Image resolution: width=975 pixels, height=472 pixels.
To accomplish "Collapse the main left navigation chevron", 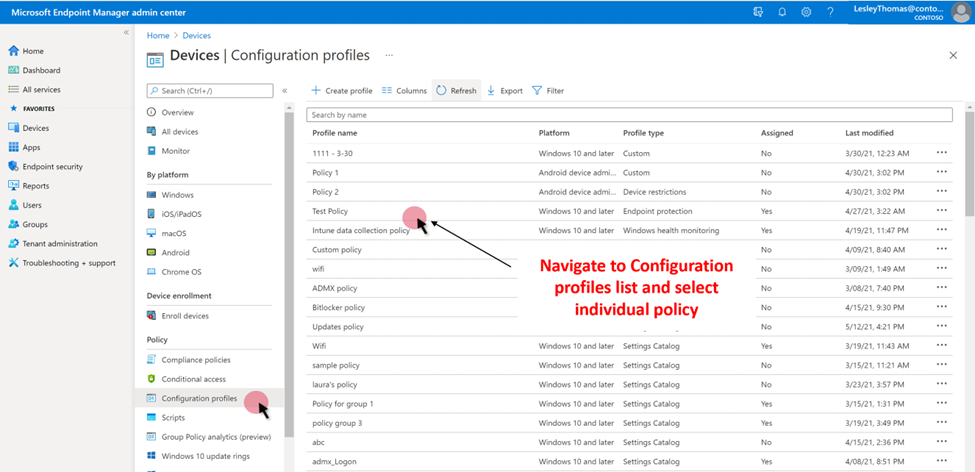I will coord(126,32).
